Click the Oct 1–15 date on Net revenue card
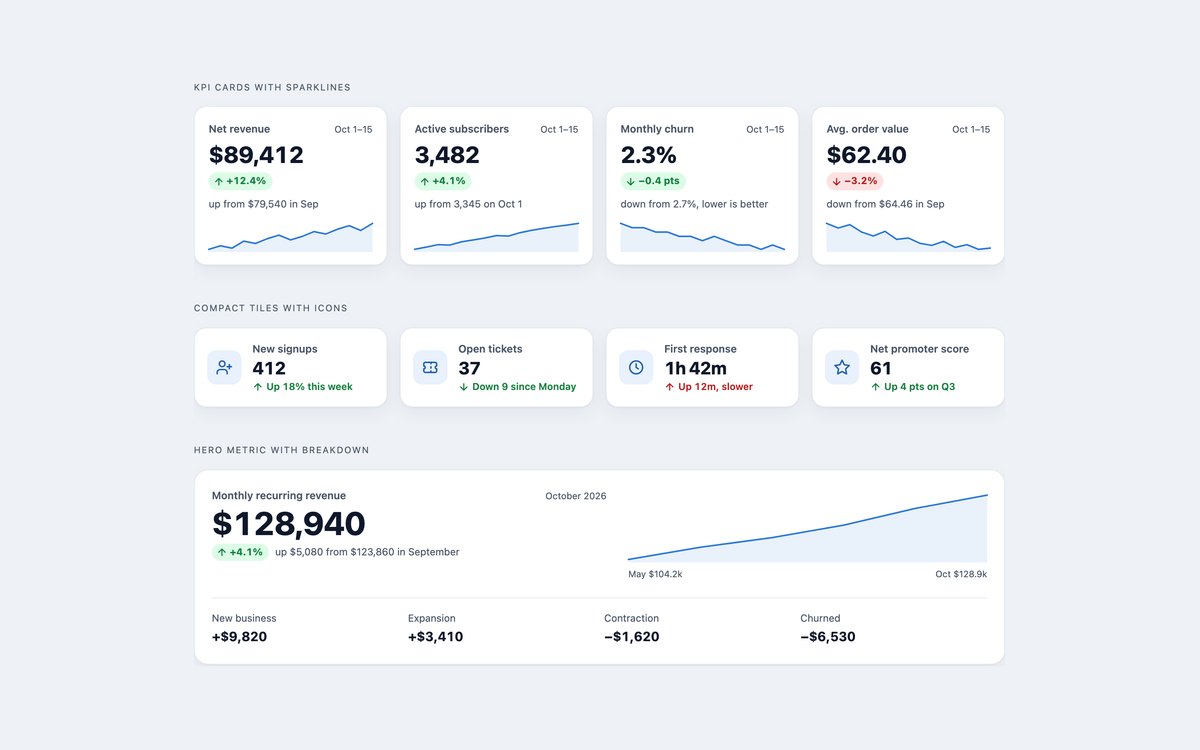1200x750 pixels. click(x=353, y=130)
